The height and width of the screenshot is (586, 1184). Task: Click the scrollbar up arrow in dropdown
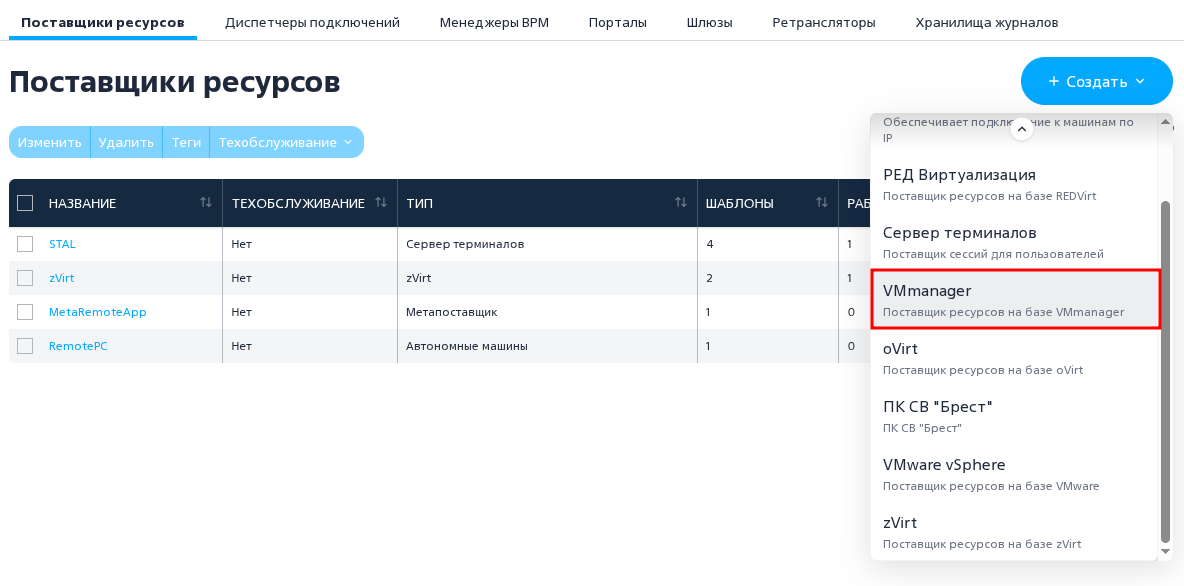1165,121
